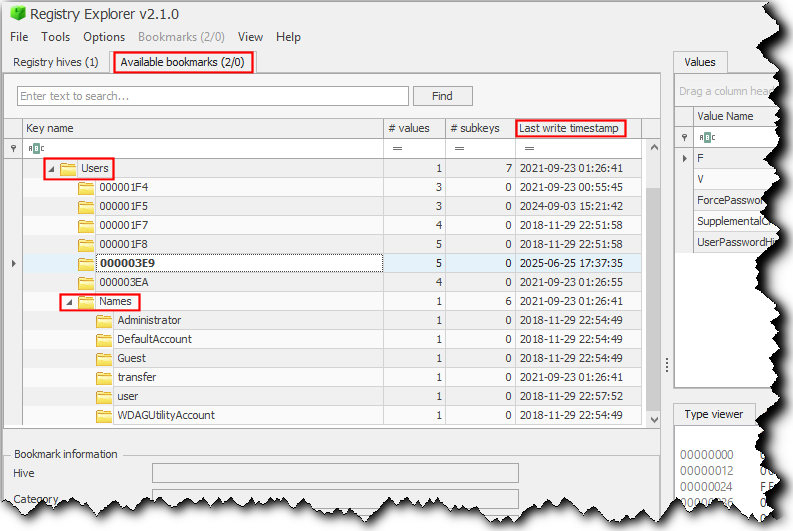The width and height of the screenshot is (793, 531).
Task: Open the Tools menu
Action: coord(55,37)
